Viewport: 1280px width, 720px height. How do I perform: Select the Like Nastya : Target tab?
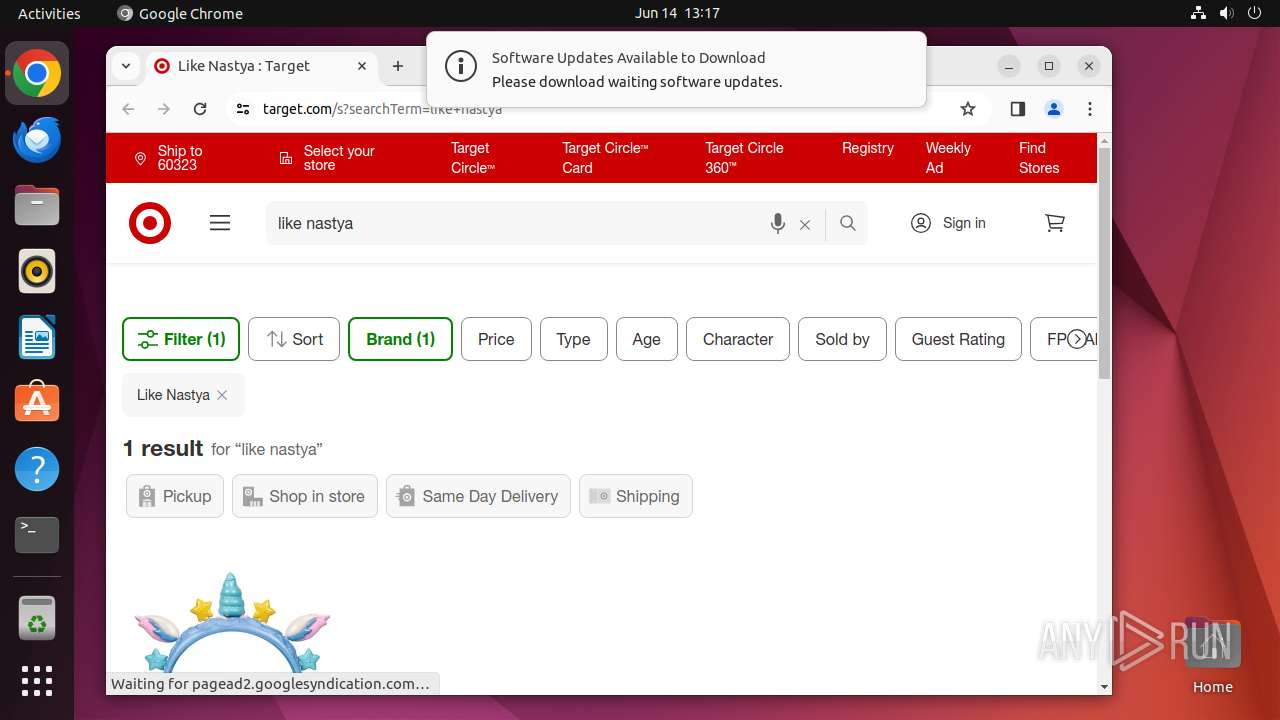262,66
